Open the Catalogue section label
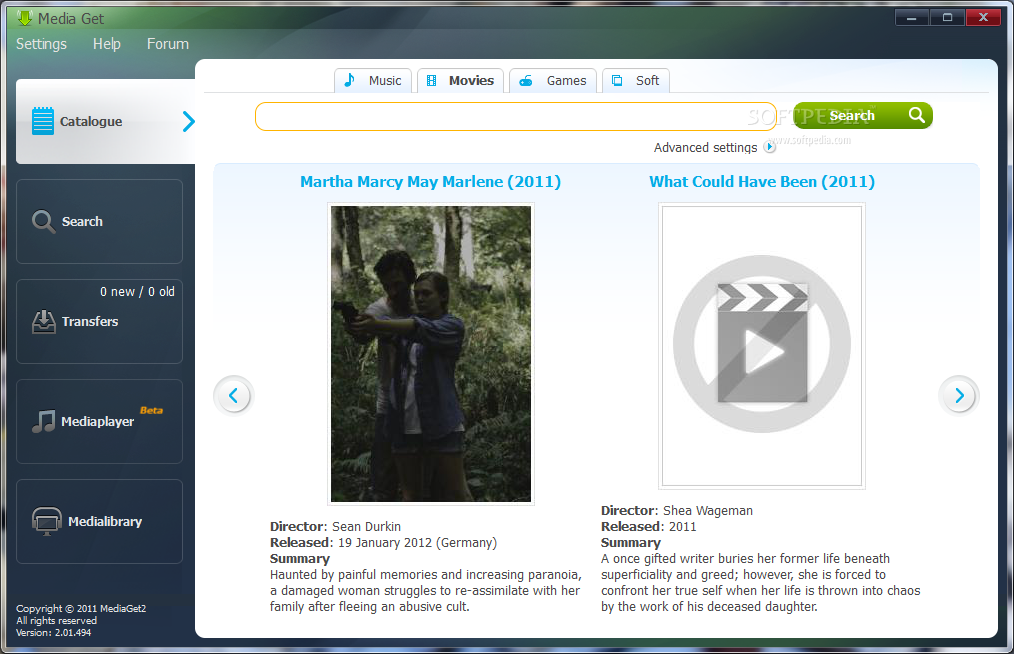The width and height of the screenshot is (1014, 654). (91, 122)
